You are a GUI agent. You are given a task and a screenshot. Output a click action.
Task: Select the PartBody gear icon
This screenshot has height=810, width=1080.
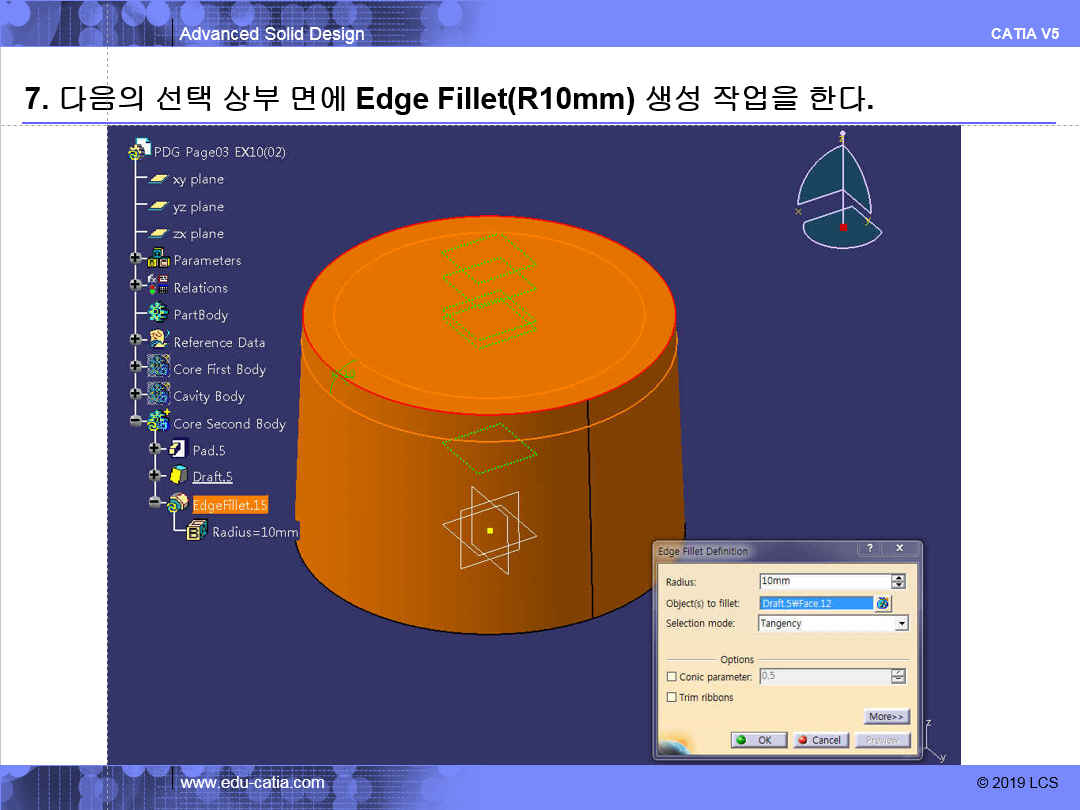coord(158,314)
